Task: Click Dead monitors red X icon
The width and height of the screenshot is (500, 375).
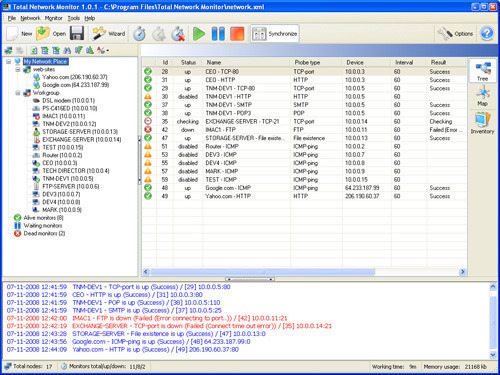Action: click(17, 233)
